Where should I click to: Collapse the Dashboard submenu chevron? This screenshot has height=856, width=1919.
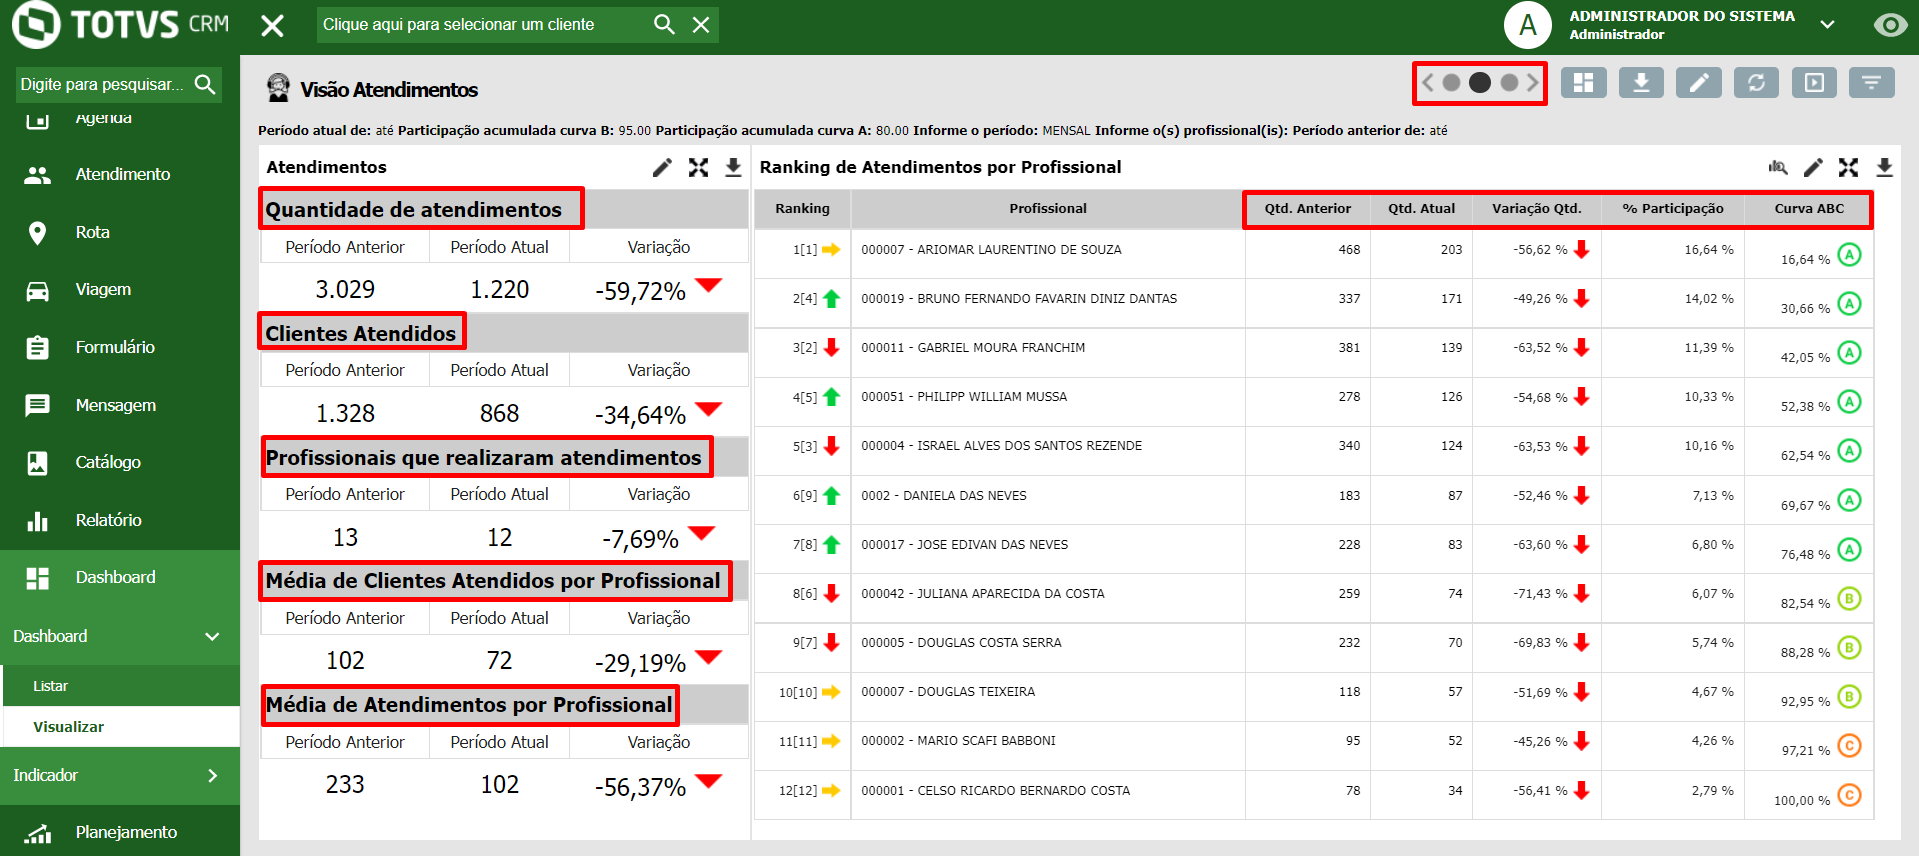point(212,636)
